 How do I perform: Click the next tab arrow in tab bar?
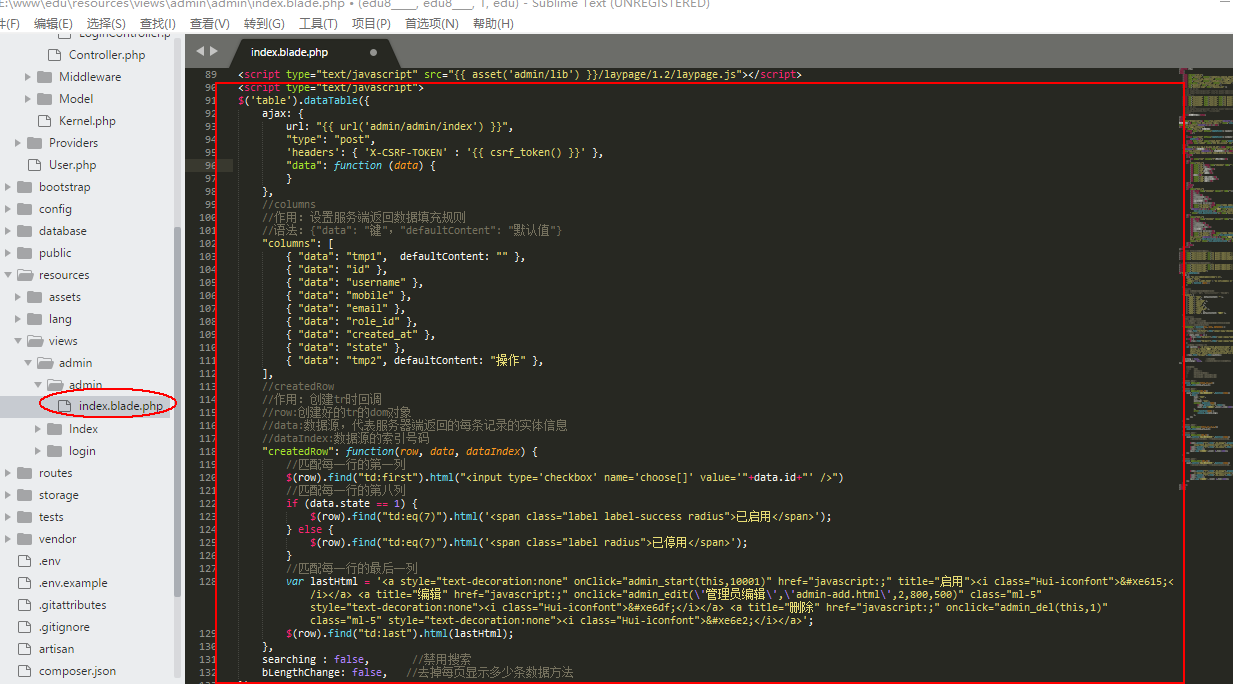pos(212,51)
